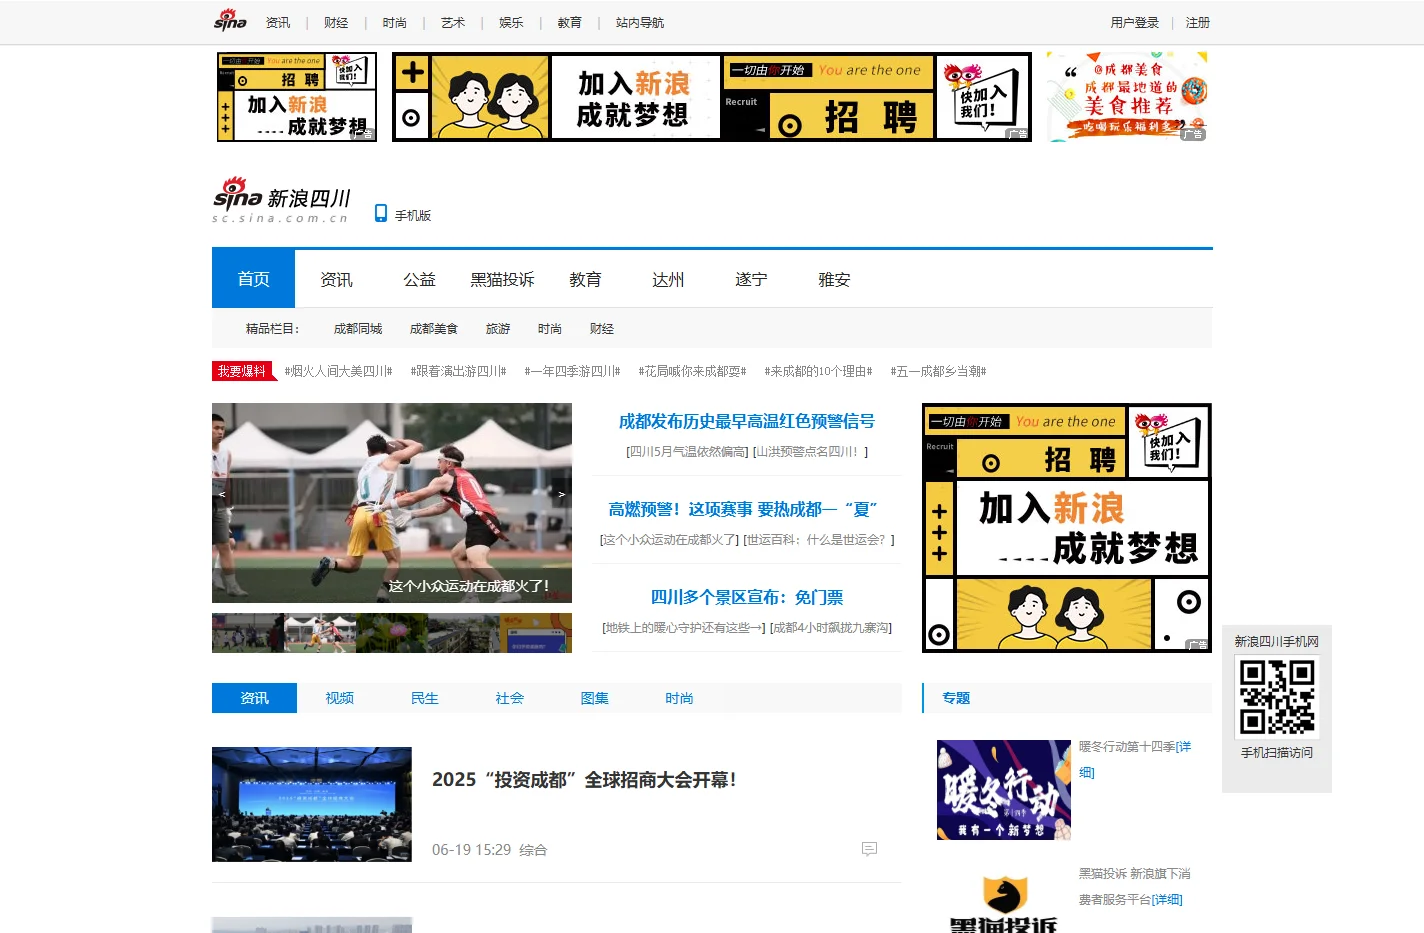This screenshot has height=933, width=1424.
Task: Click the 新浪四川手机网 QR code
Action: 1277,697
